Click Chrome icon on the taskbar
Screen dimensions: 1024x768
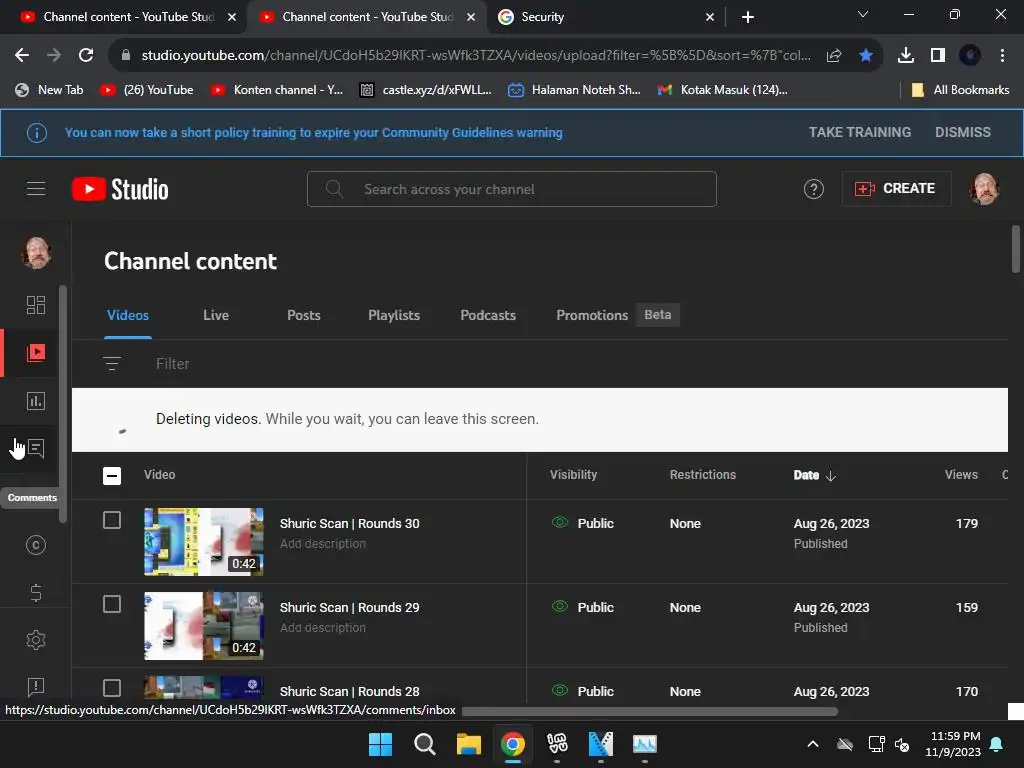click(513, 744)
